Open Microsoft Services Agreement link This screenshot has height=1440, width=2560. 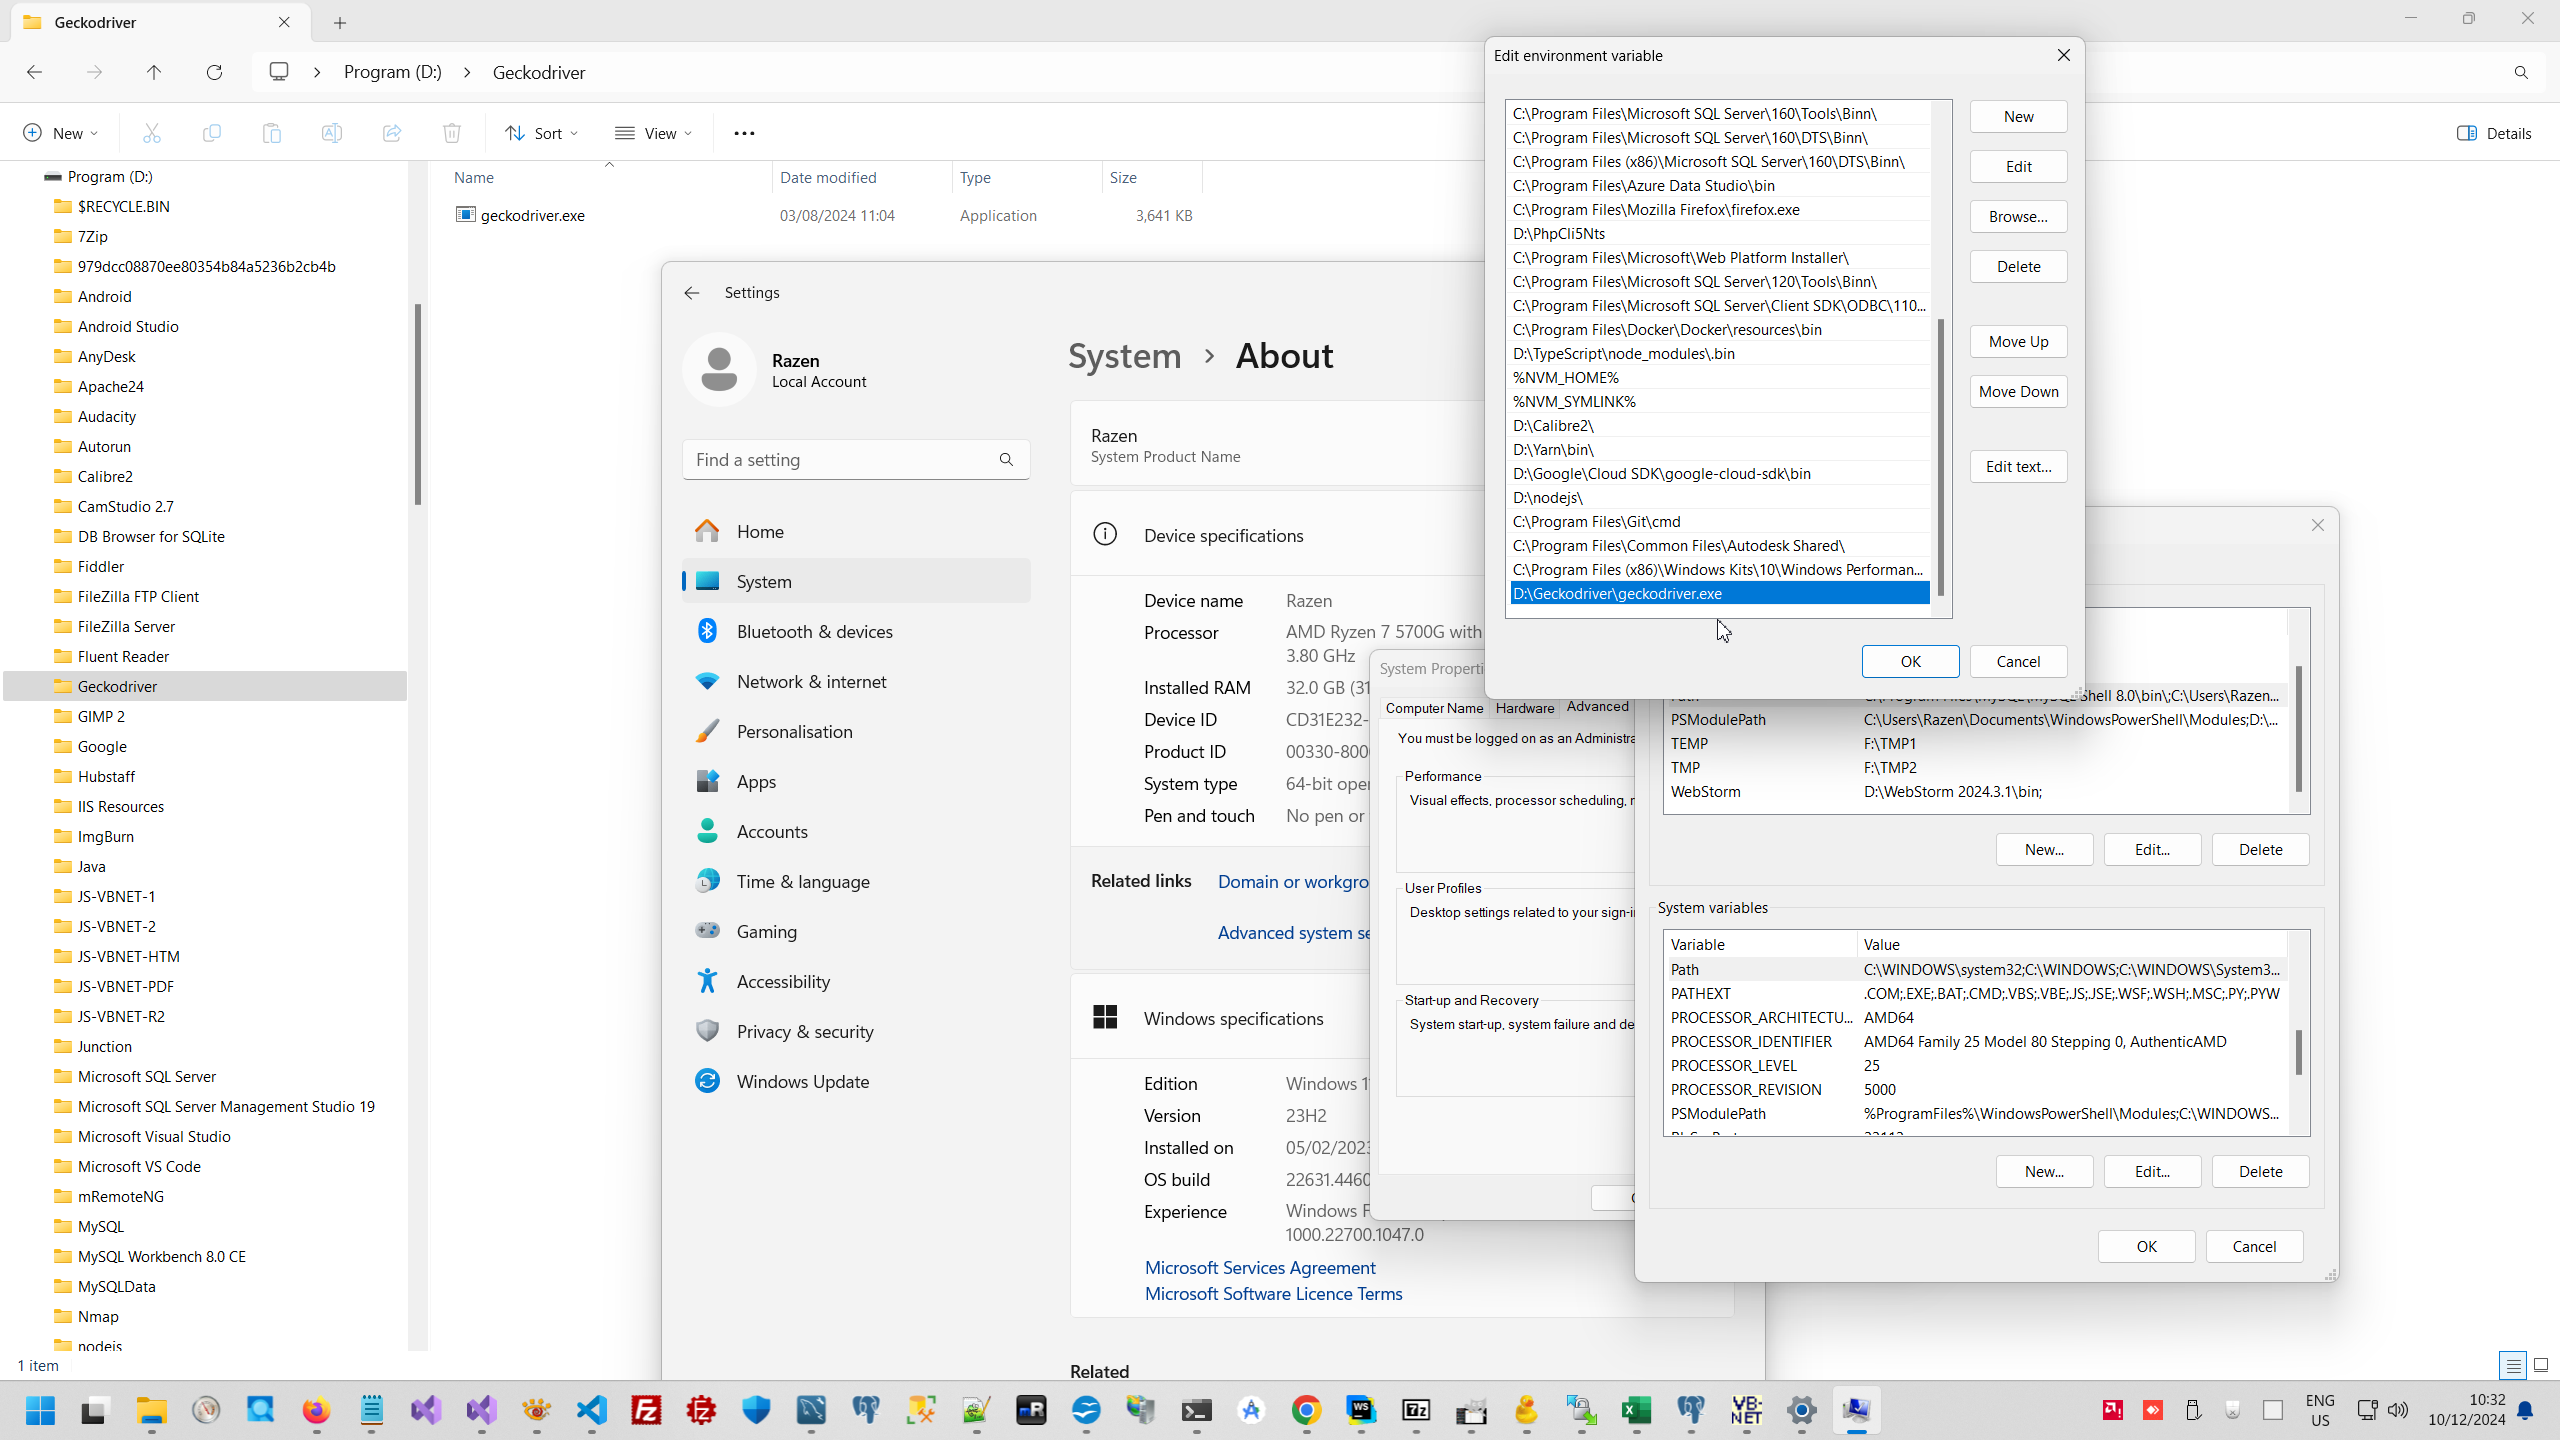point(1260,1267)
